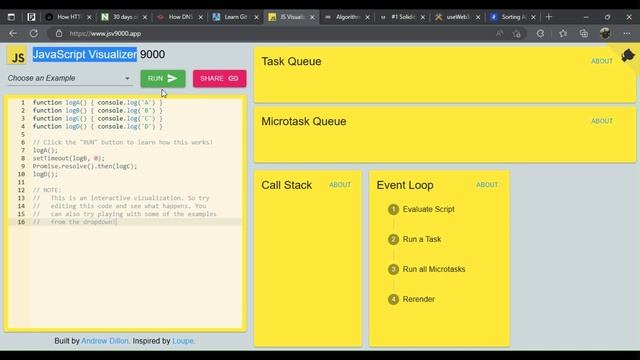The image size is (640, 360).
Task: Open the Call Stack ABOUT link
Action: (340, 185)
